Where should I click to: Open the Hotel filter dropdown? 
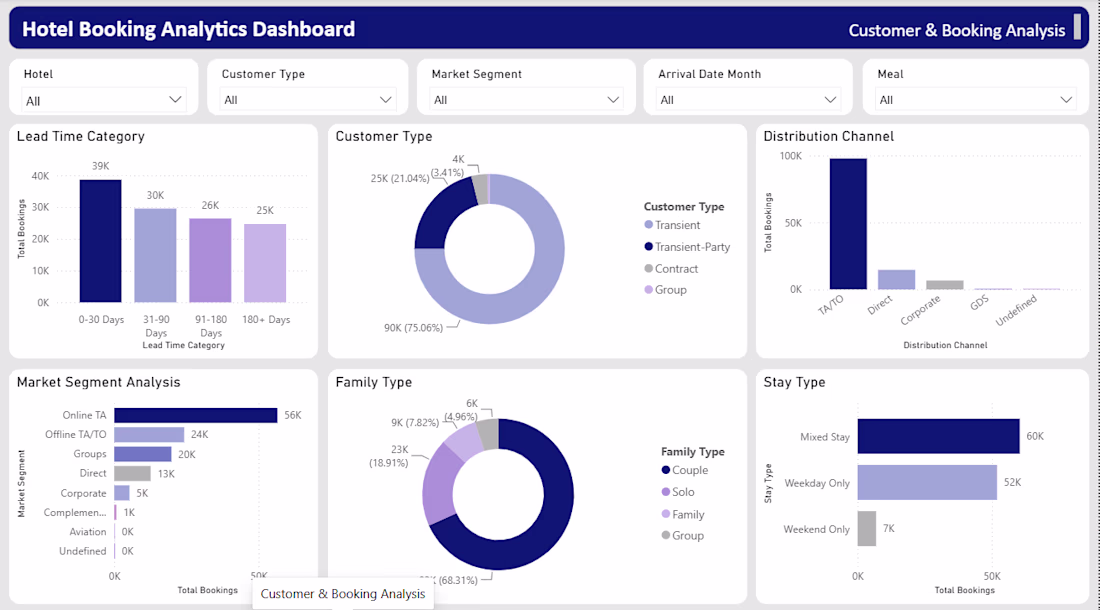click(x=103, y=100)
